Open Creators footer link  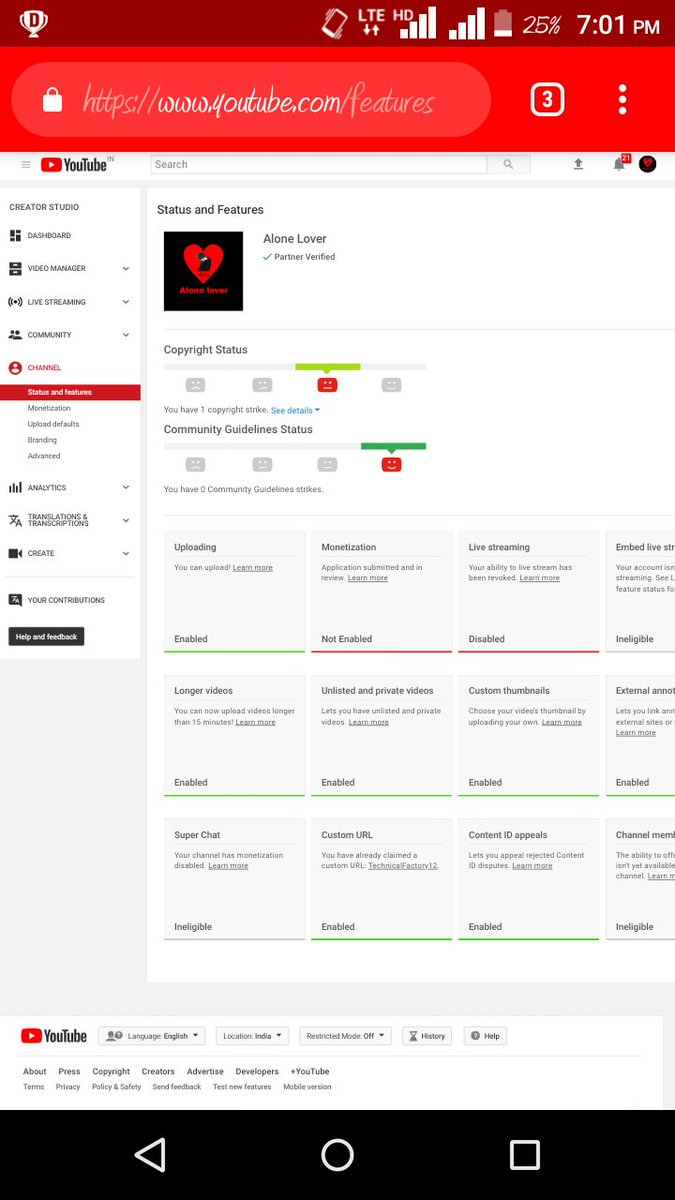tap(158, 1071)
